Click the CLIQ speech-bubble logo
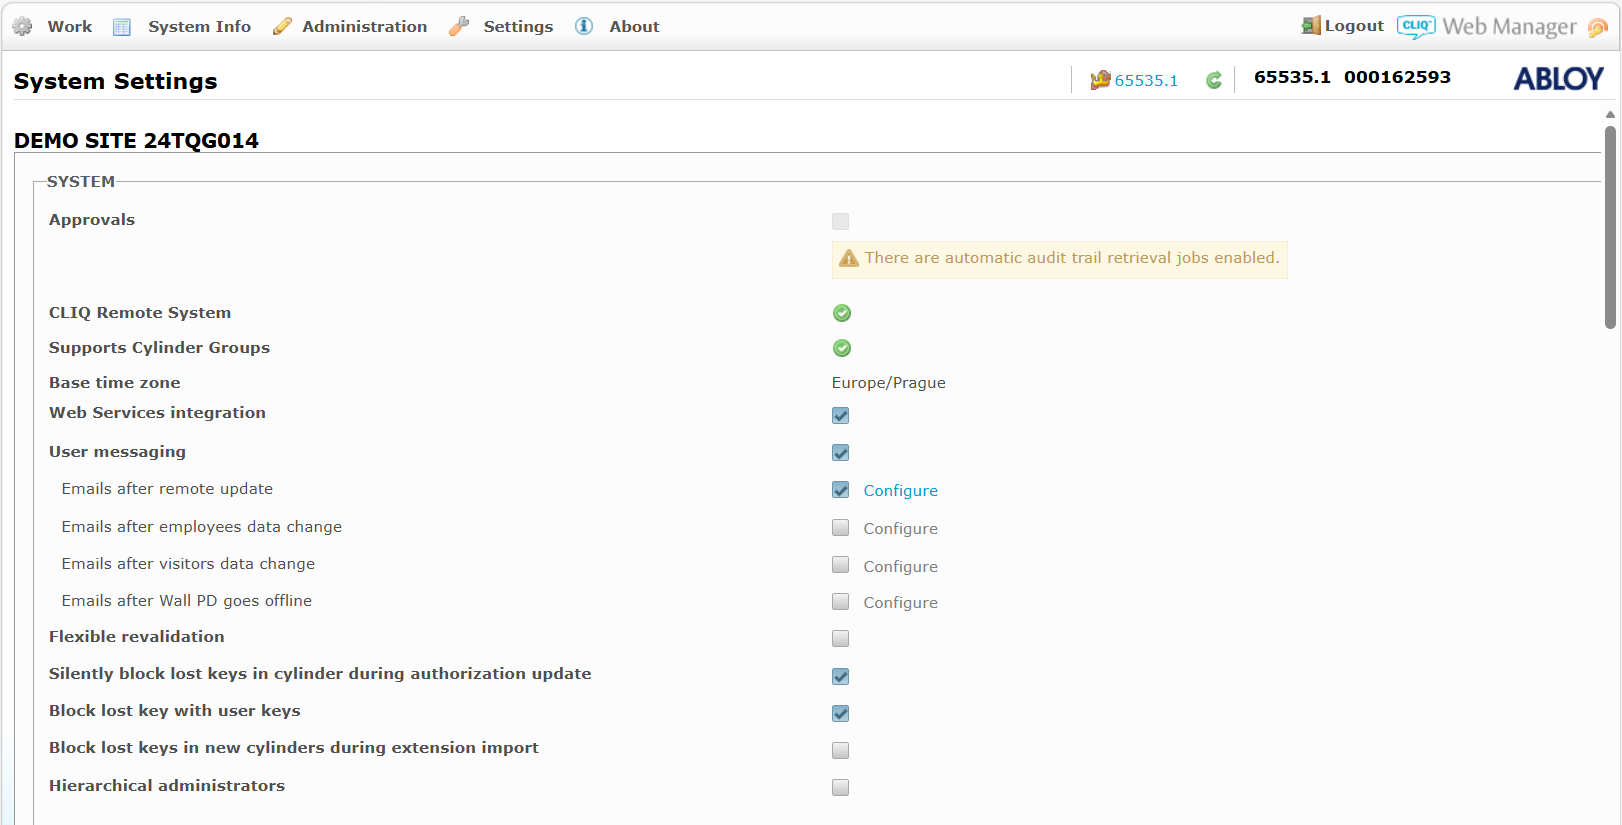The width and height of the screenshot is (1622, 825). 1416,27
